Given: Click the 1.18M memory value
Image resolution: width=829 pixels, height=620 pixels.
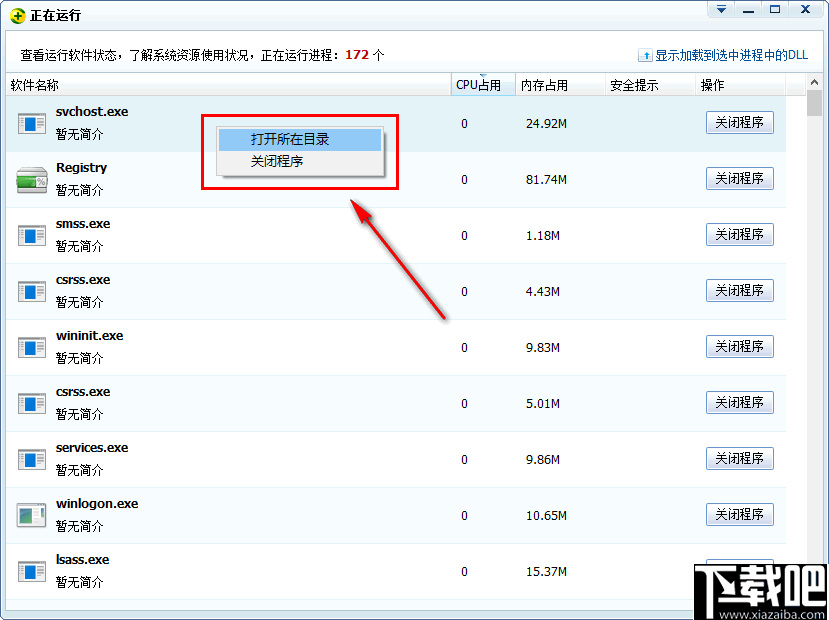Looking at the screenshot, I should point(543,236).
